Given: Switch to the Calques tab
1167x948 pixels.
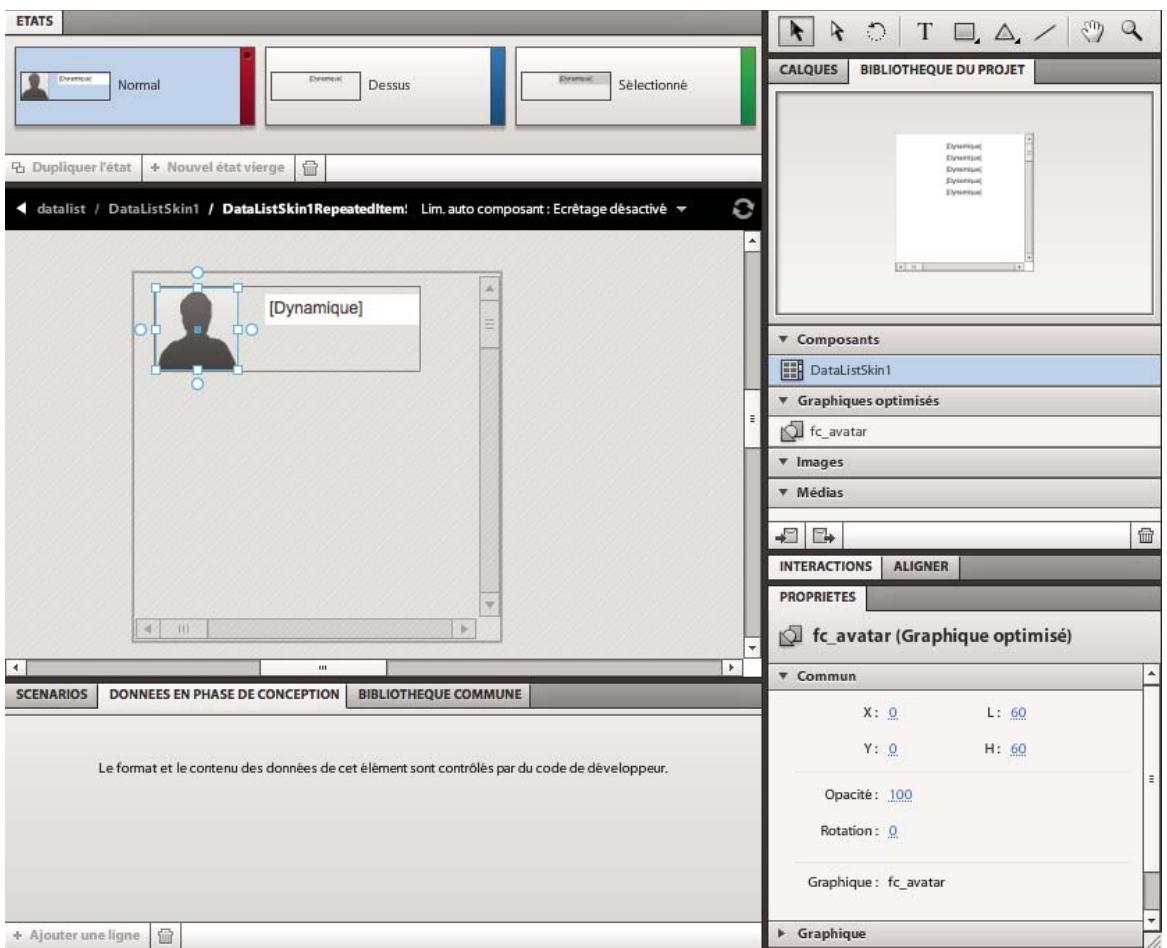Looking at the screenshot, I should [808, 70].
